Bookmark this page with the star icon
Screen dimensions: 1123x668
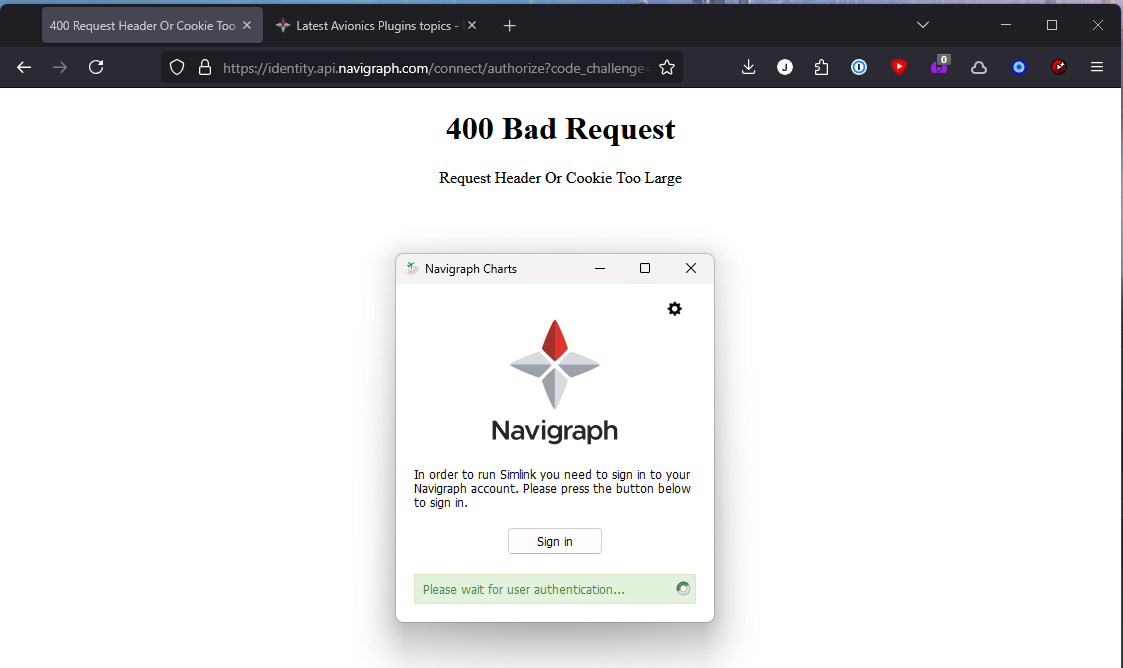(x=667, y=67)
